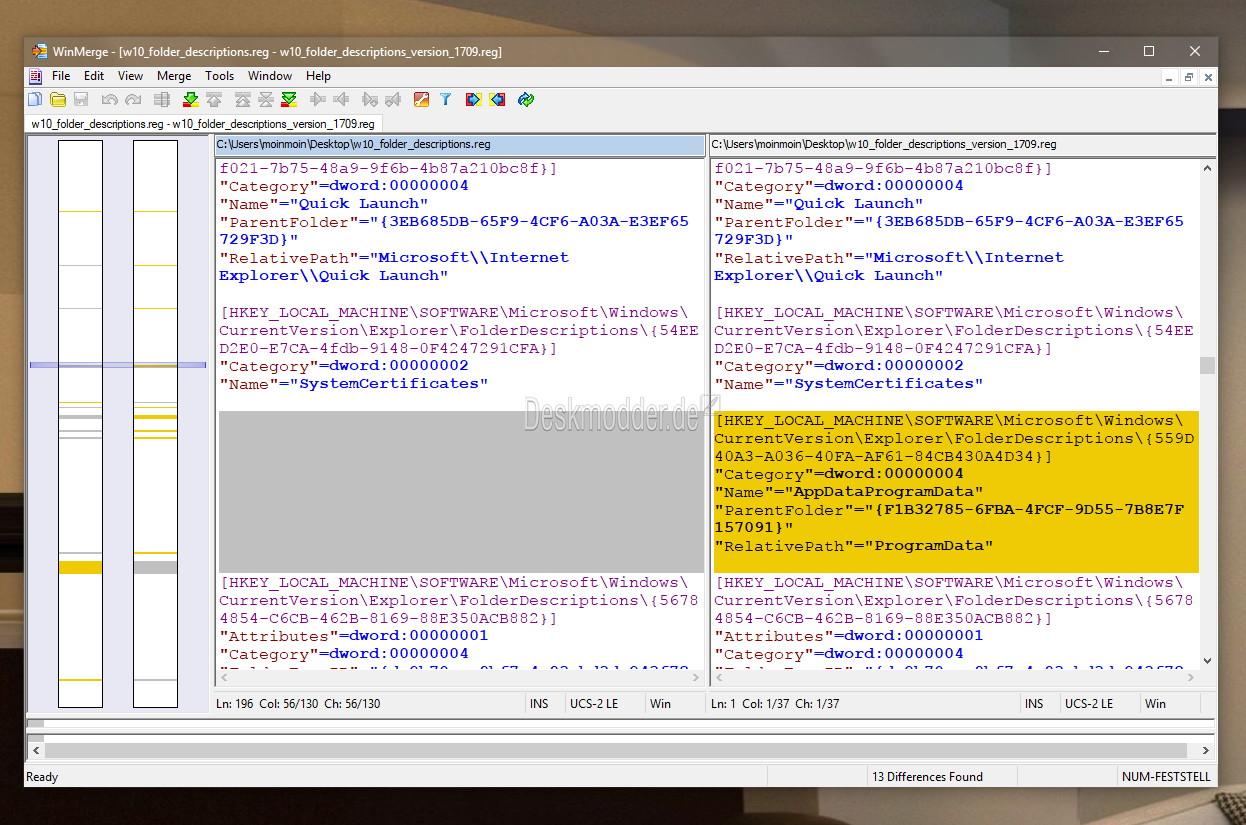Click the large gray block in location pane
The height and width of the screenshot is (825, 1246).
(155, 567)
